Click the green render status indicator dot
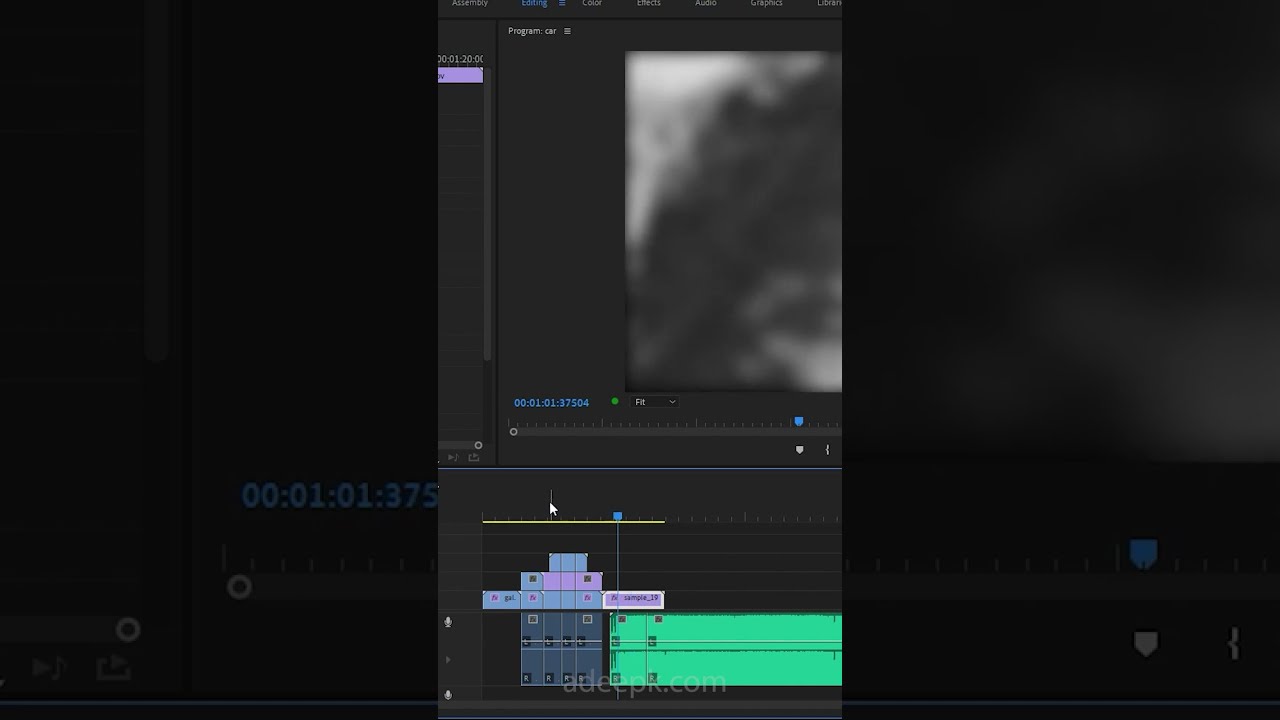Image resolution: width=1280 pixels, height=720 pixels. [614, 402]
